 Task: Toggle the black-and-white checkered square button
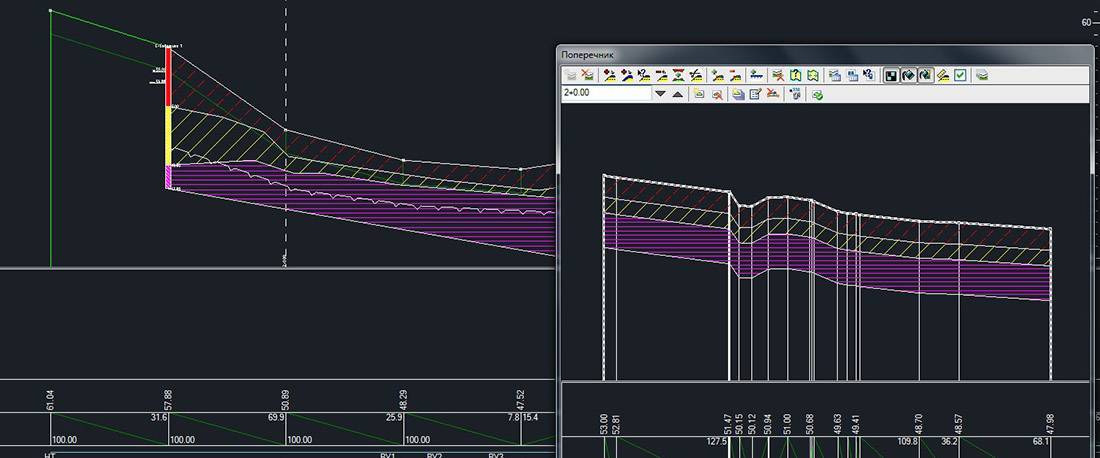click(891, 75)
